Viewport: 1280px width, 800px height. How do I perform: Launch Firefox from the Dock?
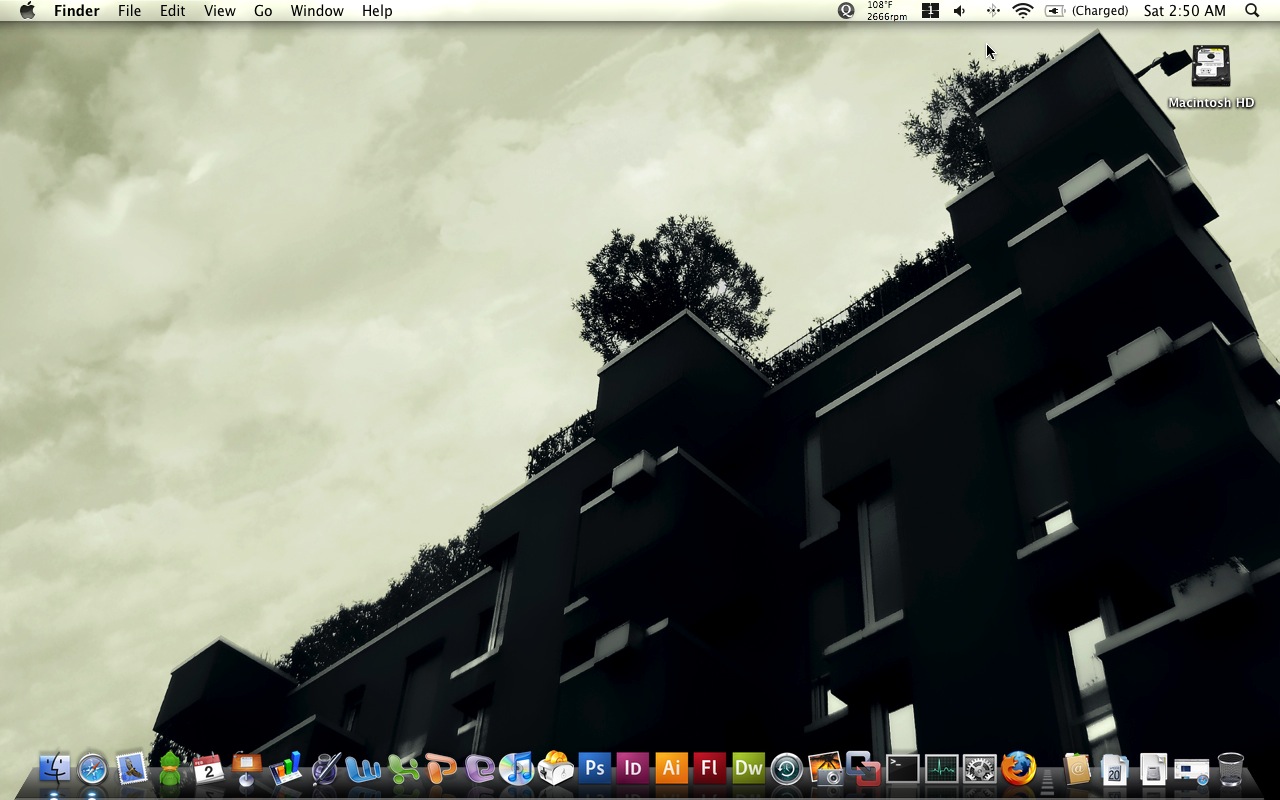(1019, 769)
